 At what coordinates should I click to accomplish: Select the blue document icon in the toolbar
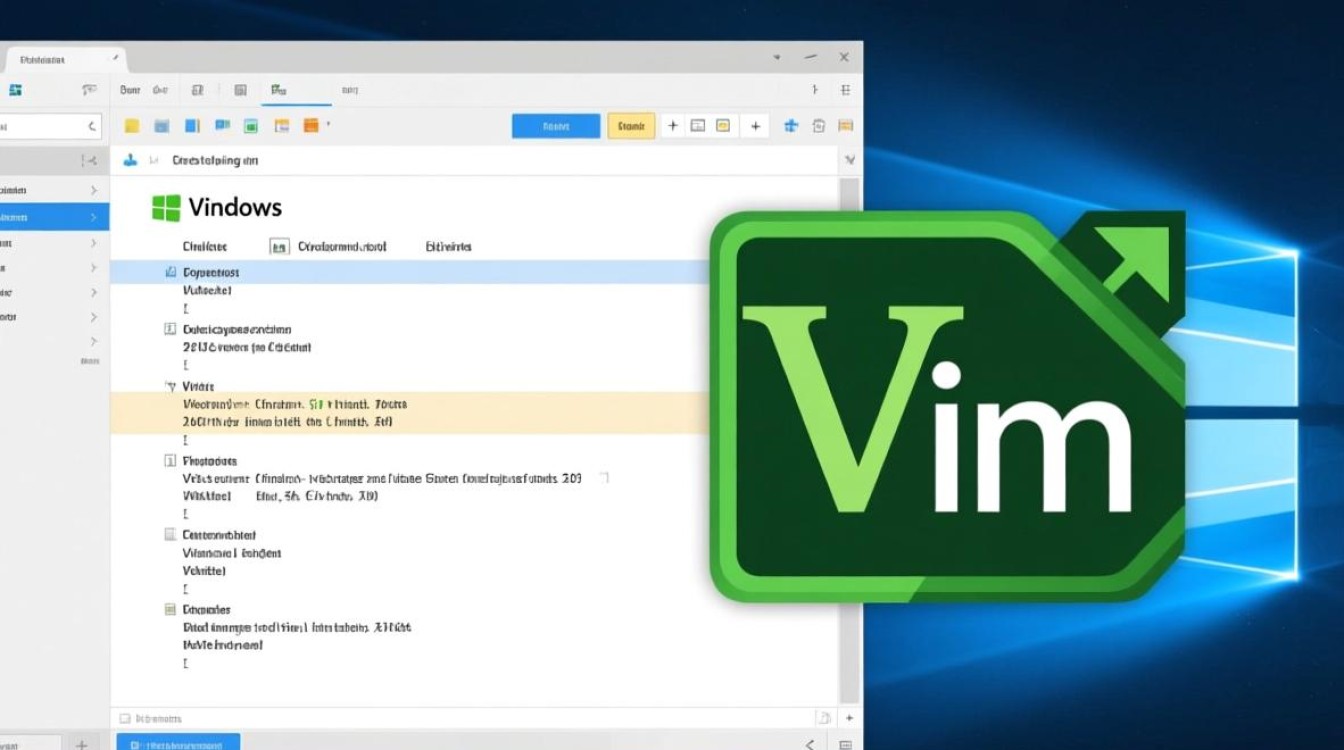192,125
